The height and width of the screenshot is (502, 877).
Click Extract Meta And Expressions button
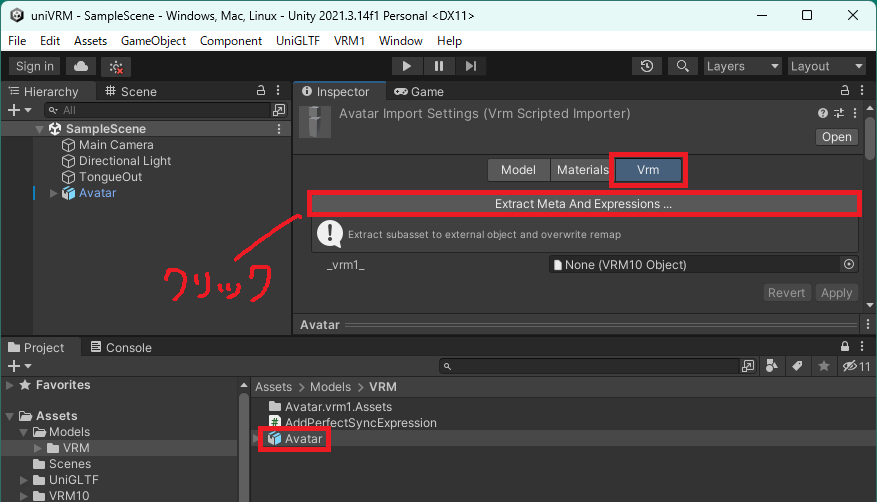(x=583, y=204)
